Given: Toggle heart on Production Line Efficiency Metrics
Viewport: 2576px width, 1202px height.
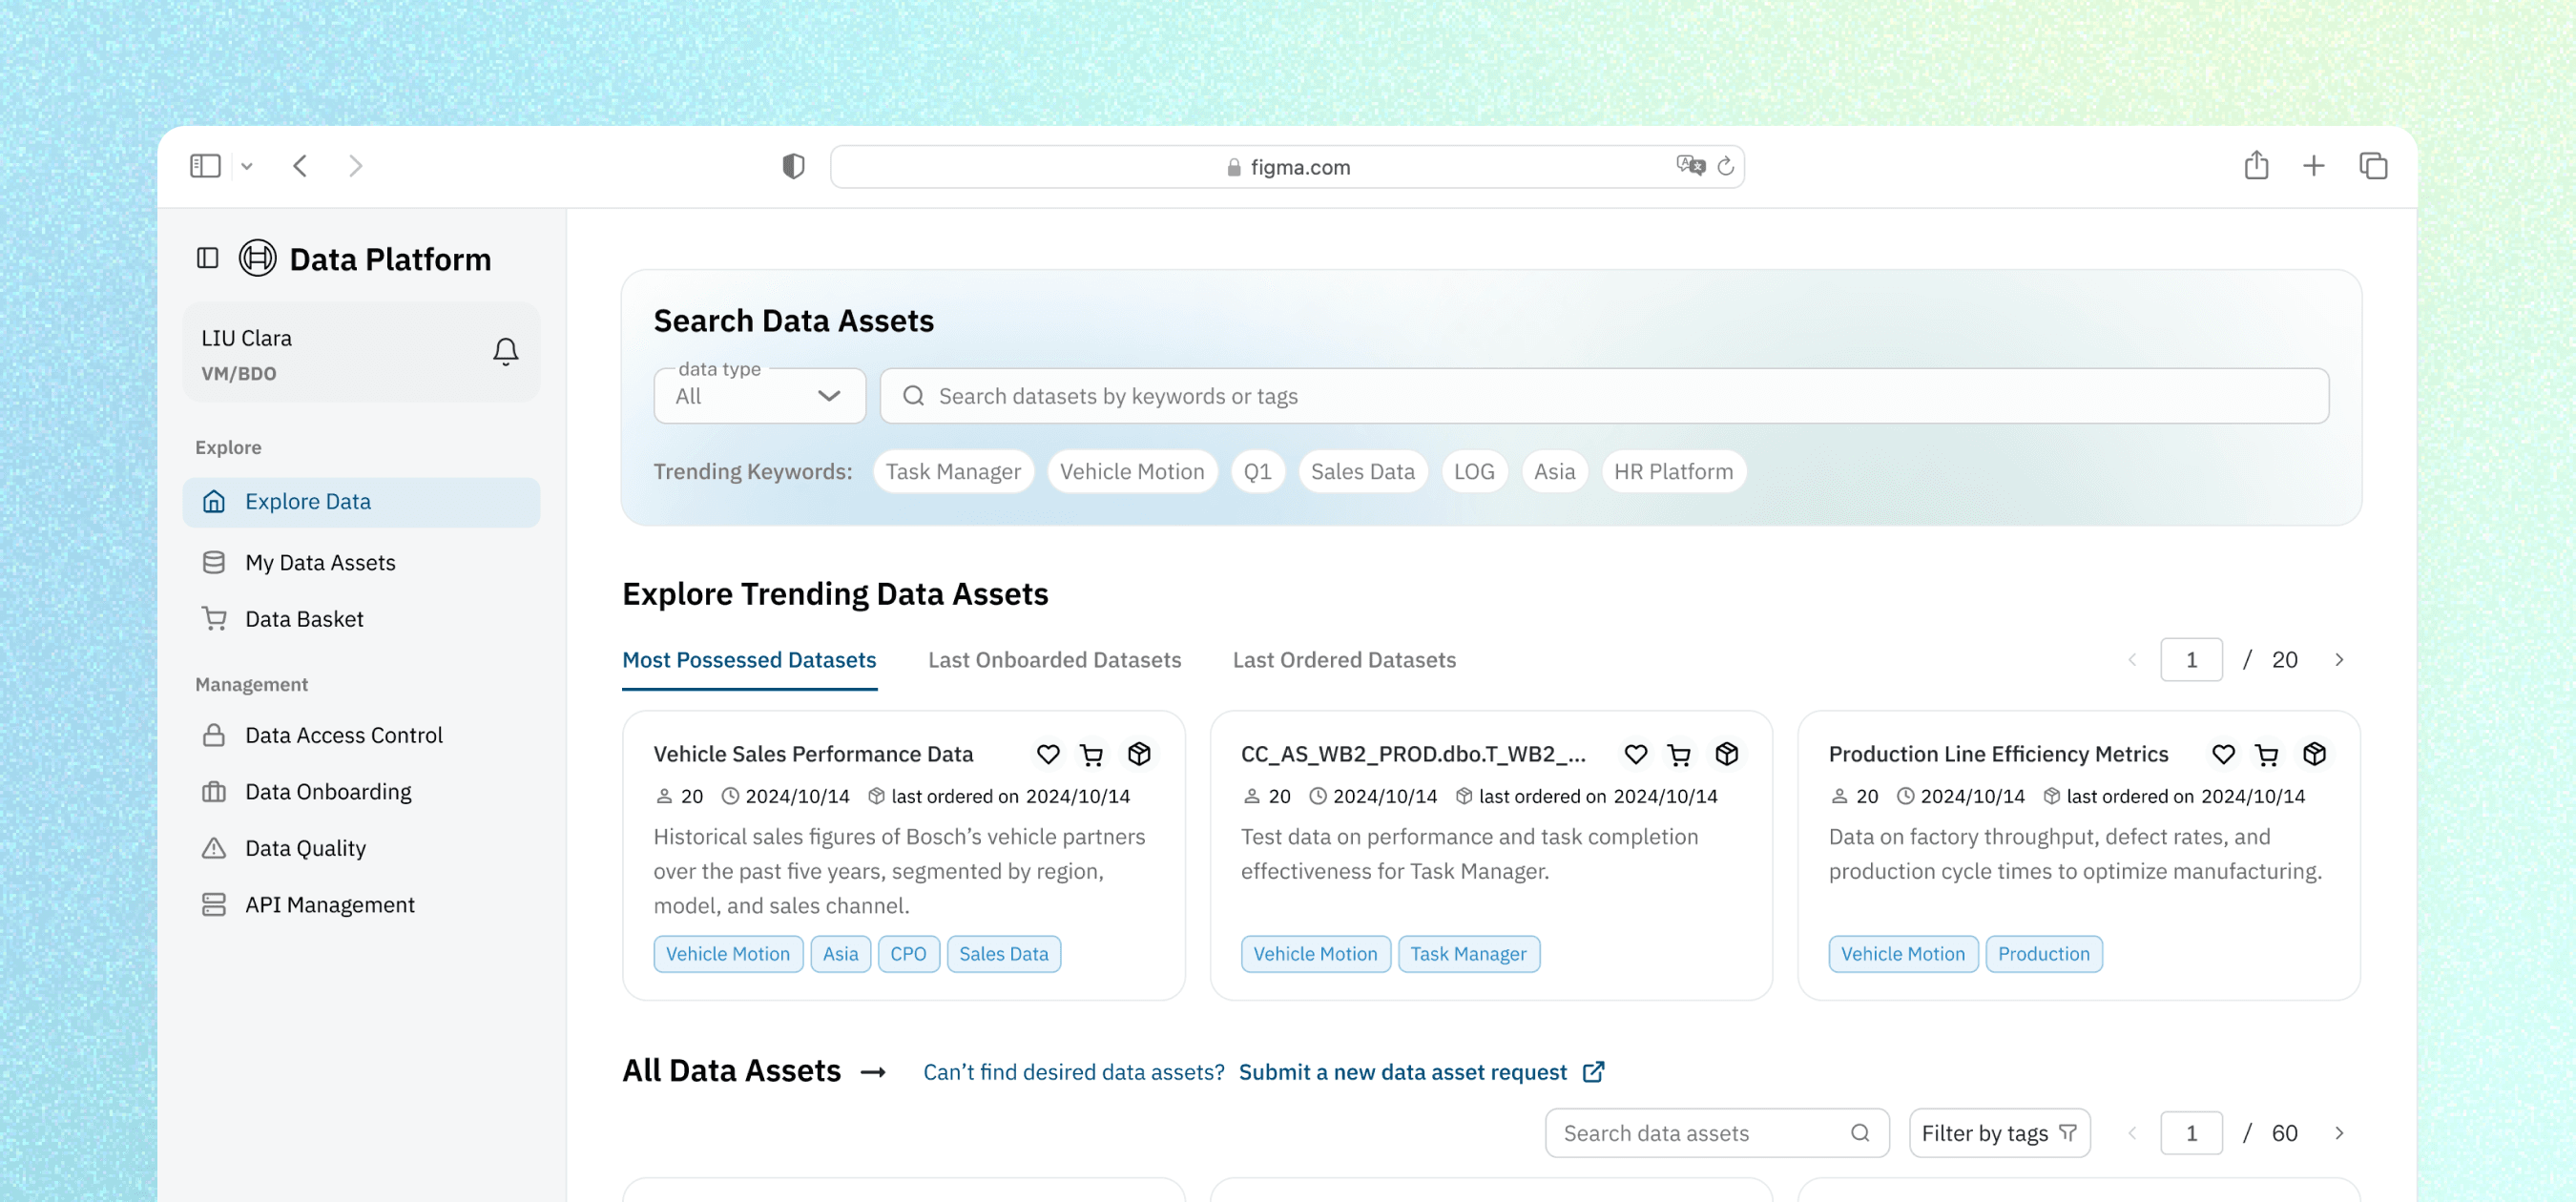Looking at the screenshot, I should [x=2222, y=754].
